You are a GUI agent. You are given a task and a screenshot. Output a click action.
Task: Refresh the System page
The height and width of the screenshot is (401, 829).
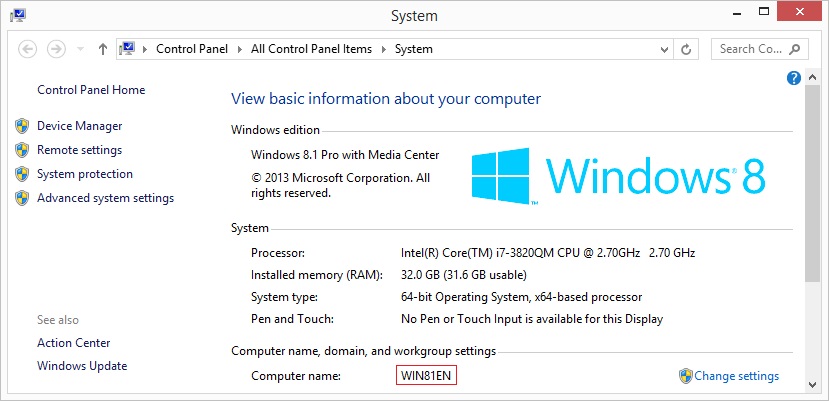[686, 49]
